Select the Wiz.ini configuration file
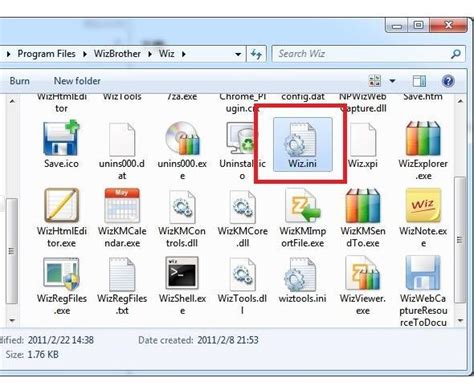The width and height of the screenshot is (474, 390). point(303,144)
